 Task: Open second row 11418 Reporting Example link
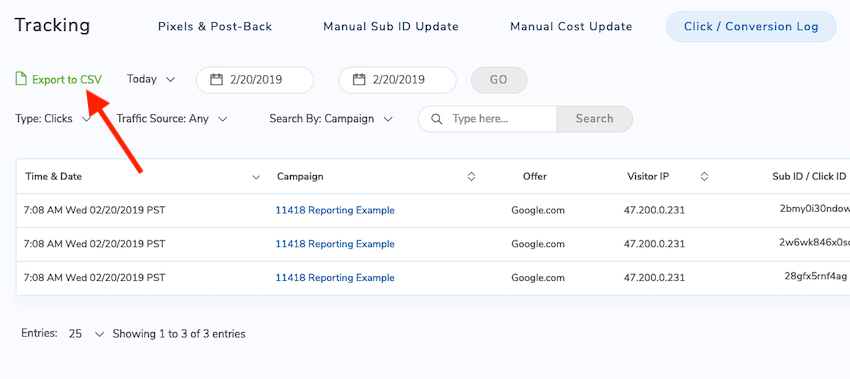pos(335,244)
